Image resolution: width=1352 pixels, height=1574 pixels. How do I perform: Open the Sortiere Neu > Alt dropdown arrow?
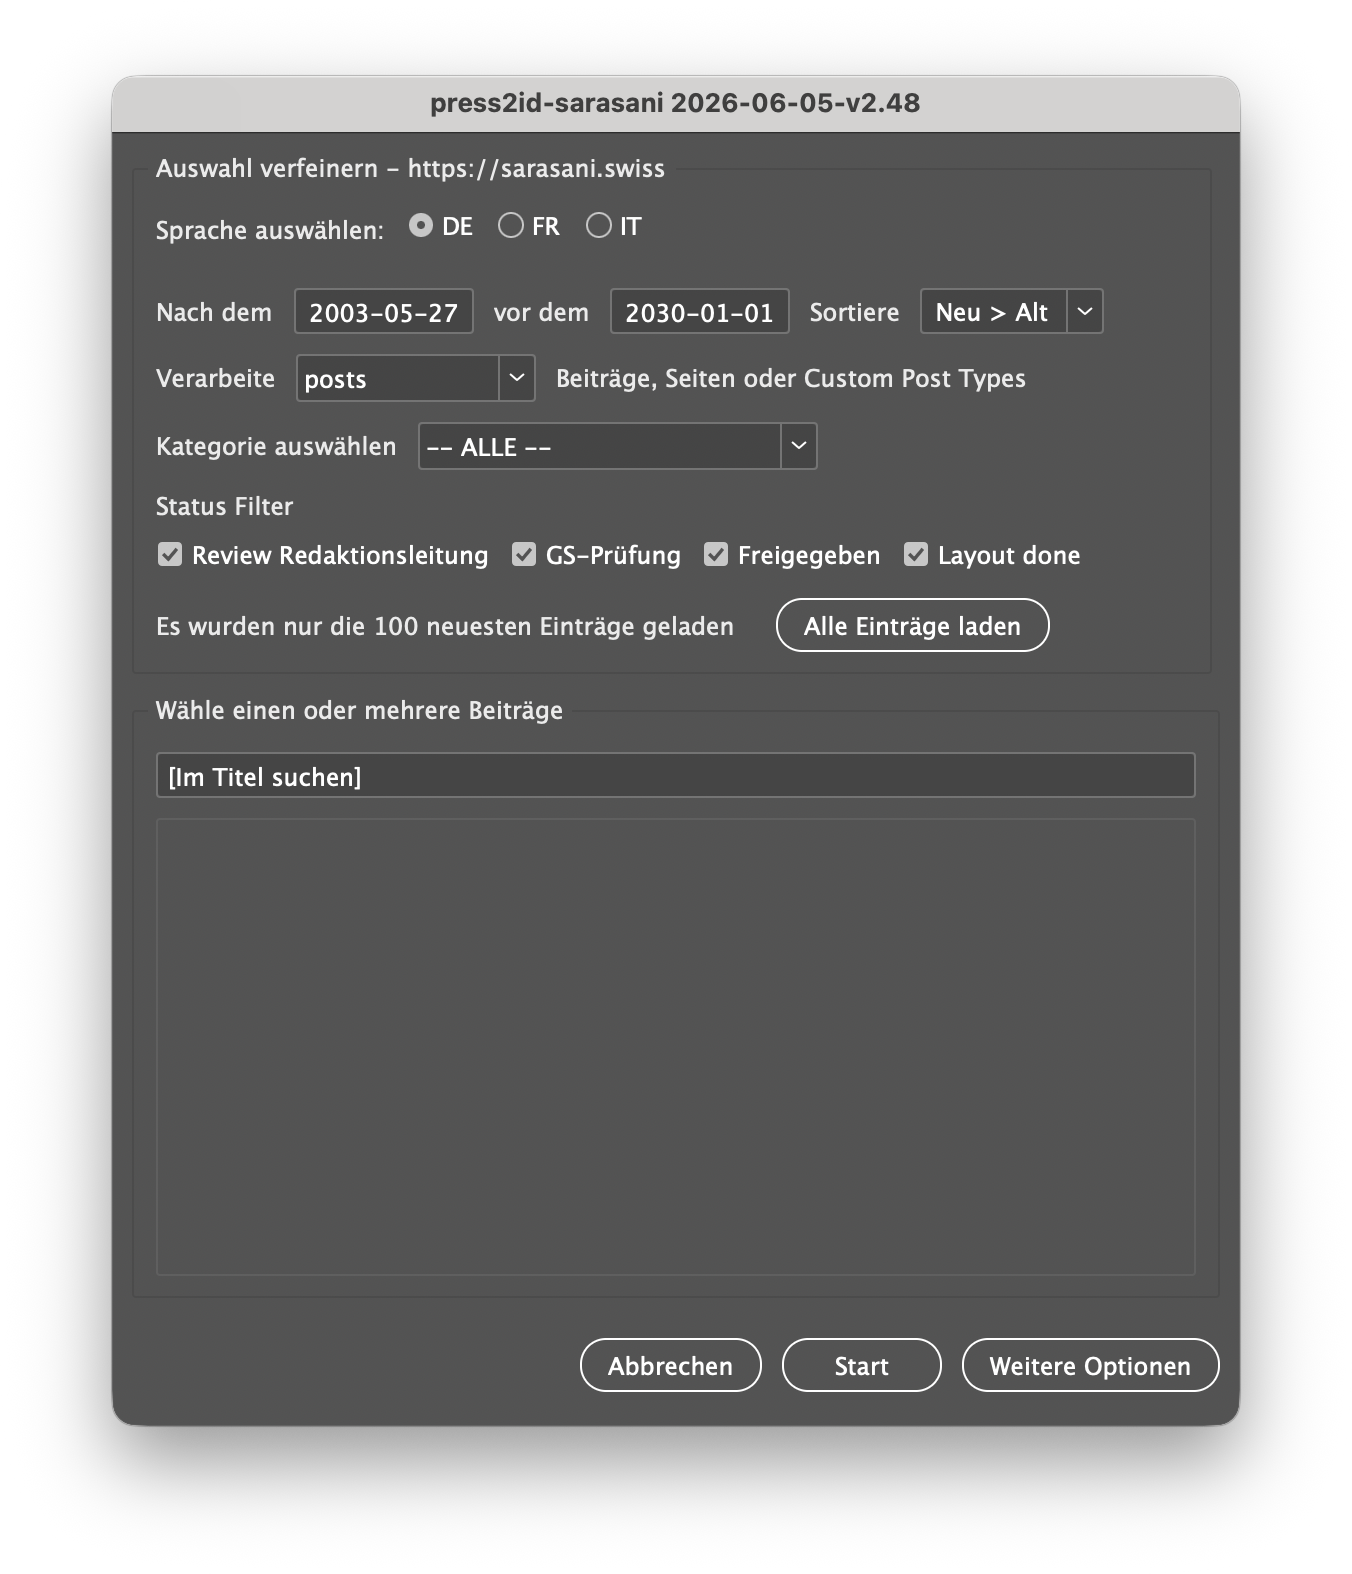(1085, 312)
